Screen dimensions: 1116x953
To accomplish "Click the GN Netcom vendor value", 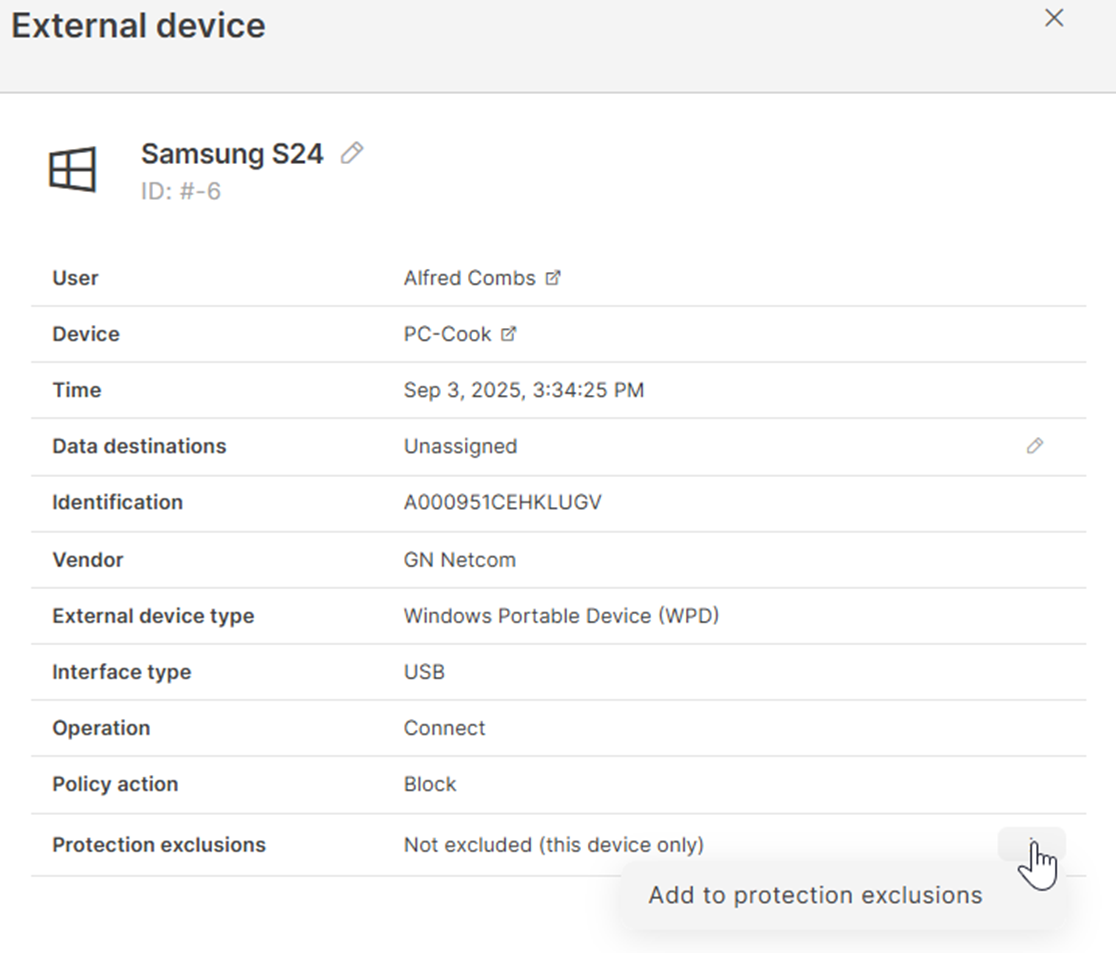I will (459, 560).
